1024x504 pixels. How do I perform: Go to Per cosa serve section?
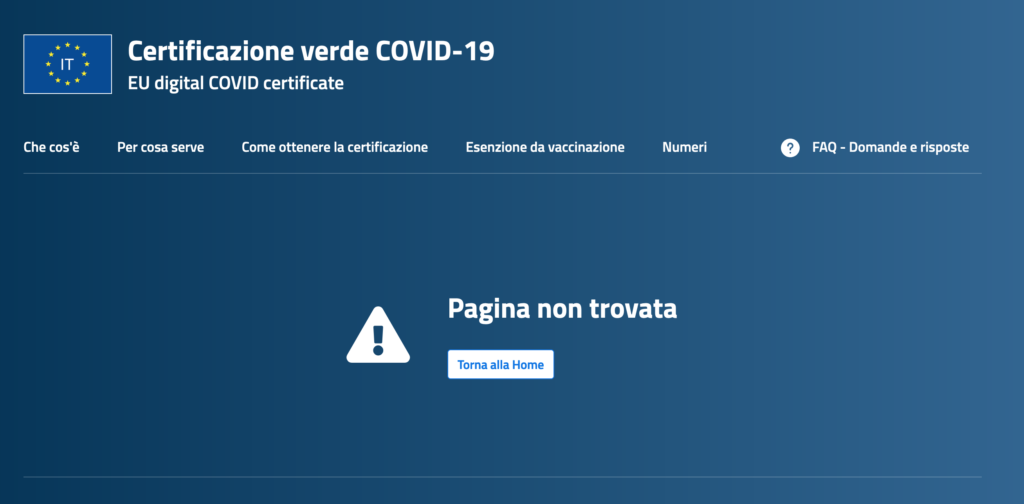[x=160, y=147]
